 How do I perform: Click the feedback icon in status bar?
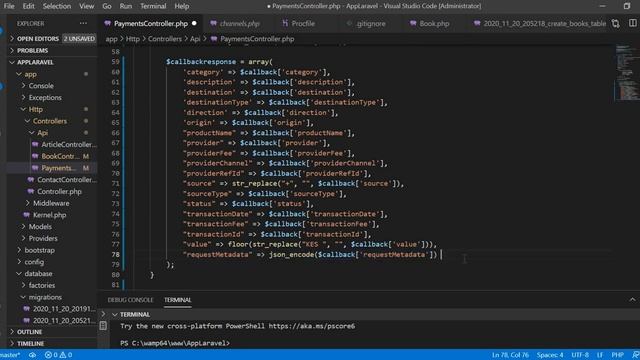(x=635, y=355)
